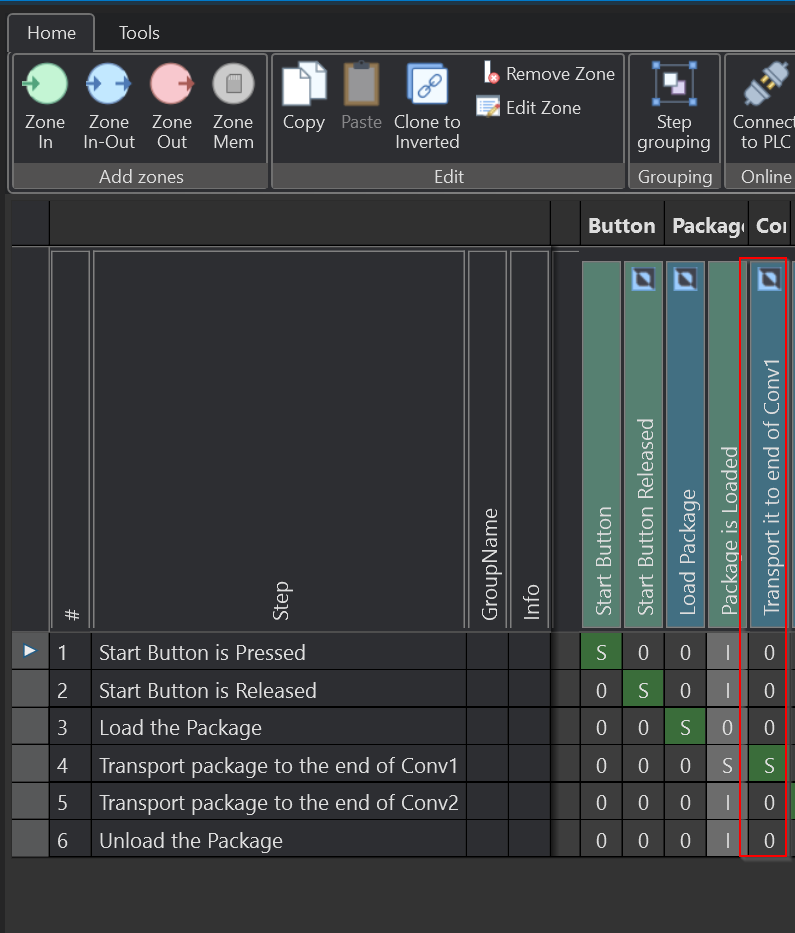Click inverted icon on Start Button Released column
Image resolution: width=795 pixels, height=933 pixels.
[643, 279]
